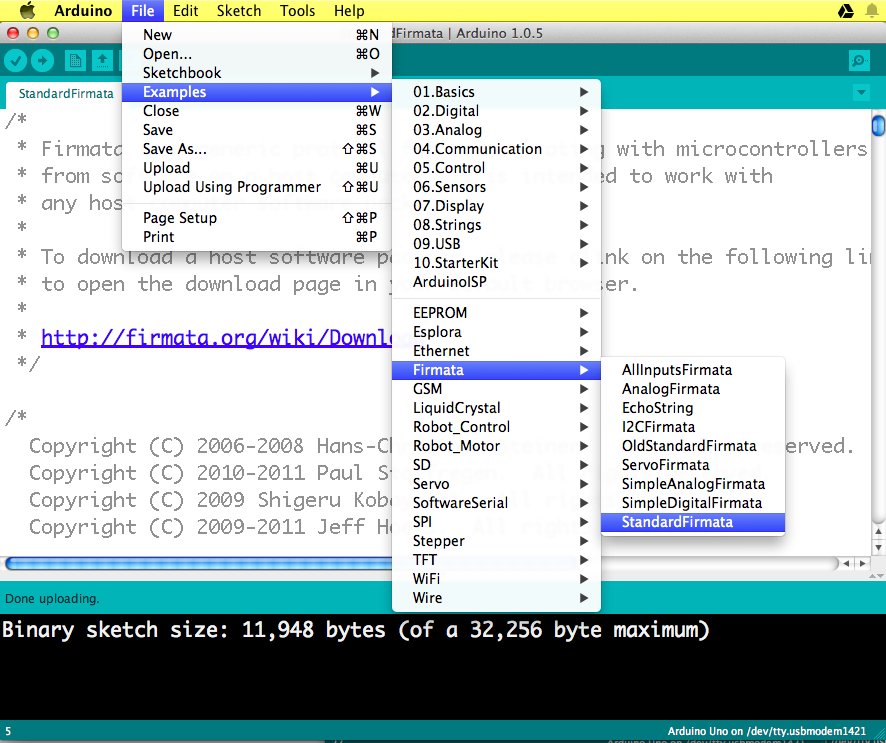Click the Google Drive menu bar icon
Screen dimensions: 886x743
pyautogui.click(x=845, y=11)
